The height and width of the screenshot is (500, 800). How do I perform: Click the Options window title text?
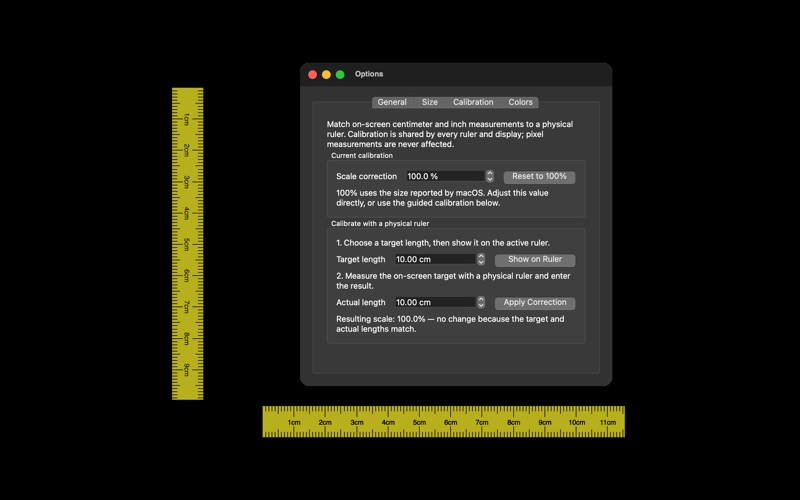pos(369,74)
